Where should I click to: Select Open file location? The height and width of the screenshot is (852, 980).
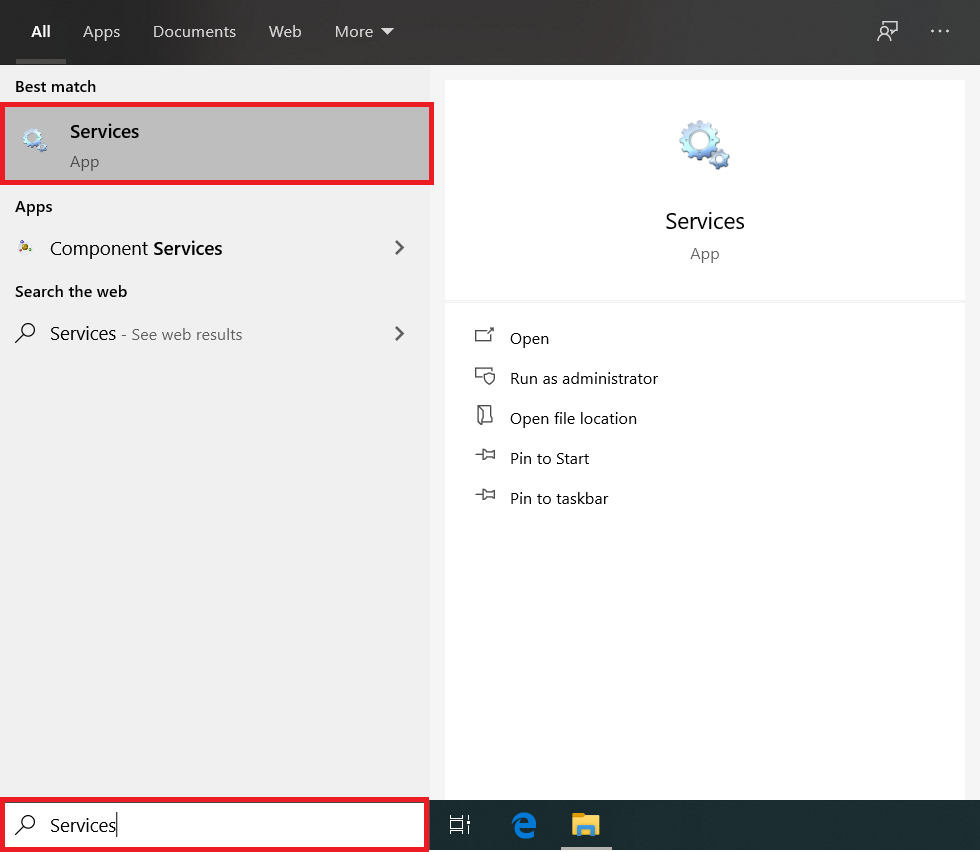coord(573,418)
